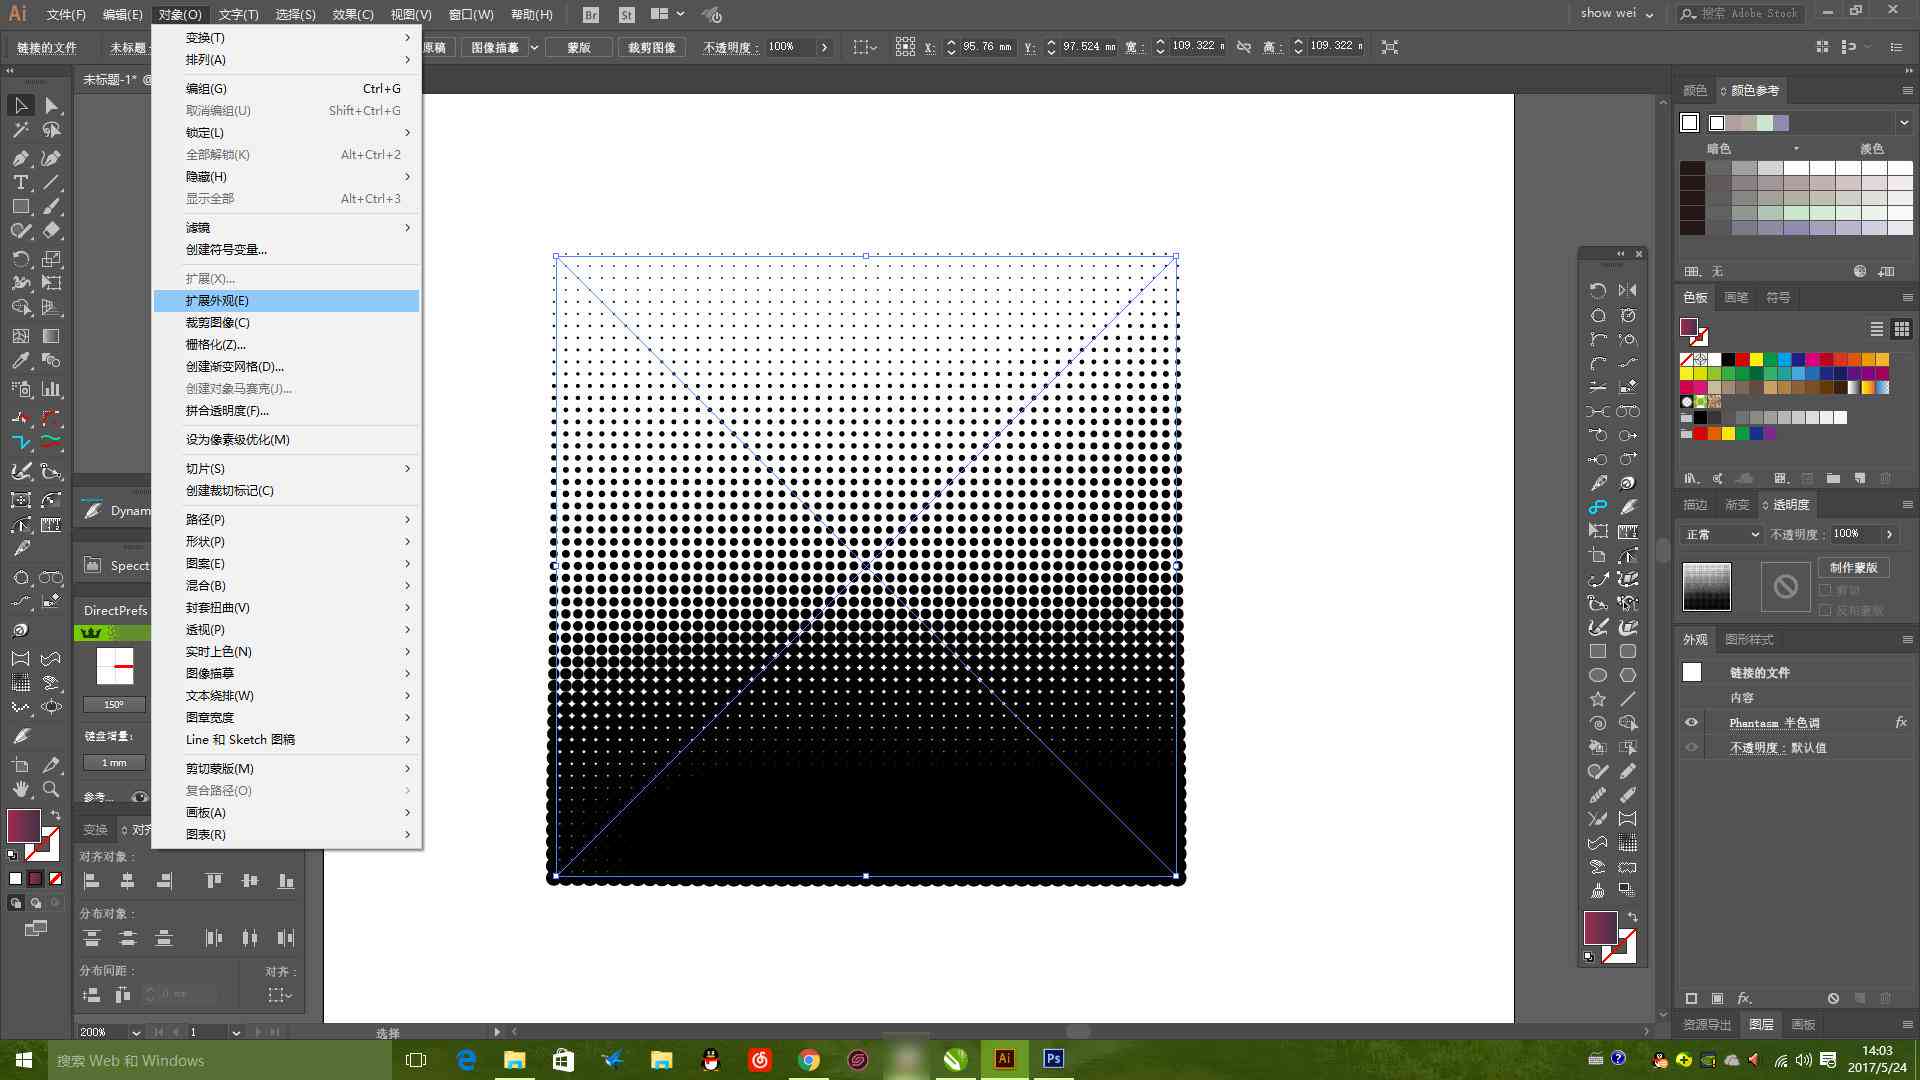Select 拼合透明度(F) option

click(x=227, y=410)
